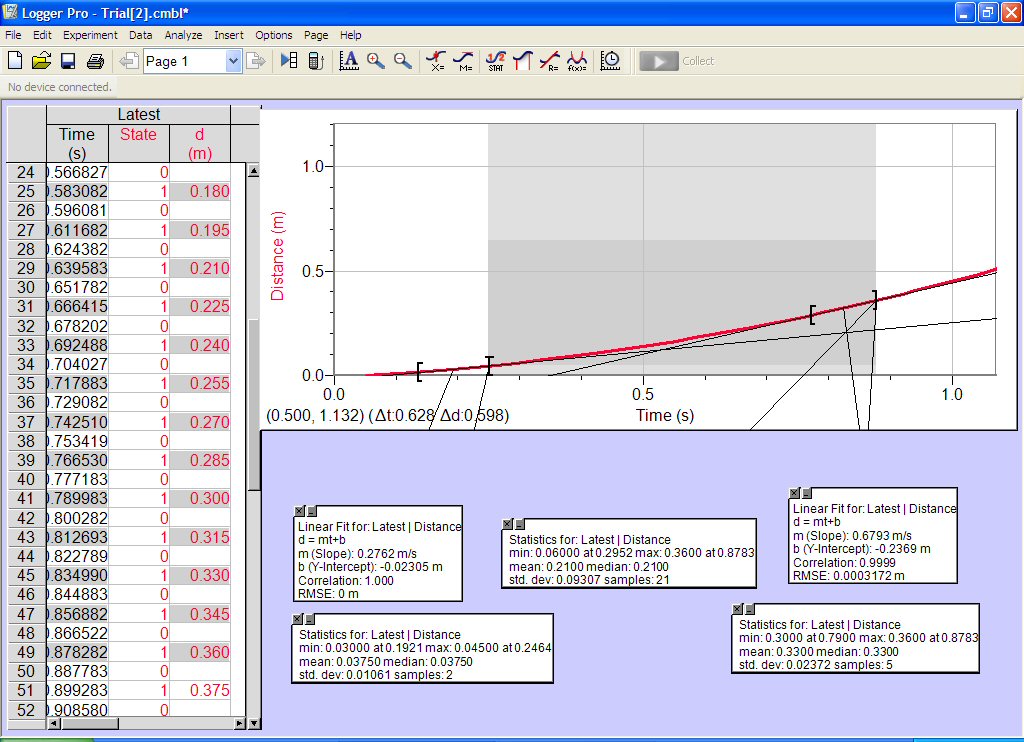Save the file using the floppy disk icon
Viewport: 1024px width, 742px height.
click(68, 61)
